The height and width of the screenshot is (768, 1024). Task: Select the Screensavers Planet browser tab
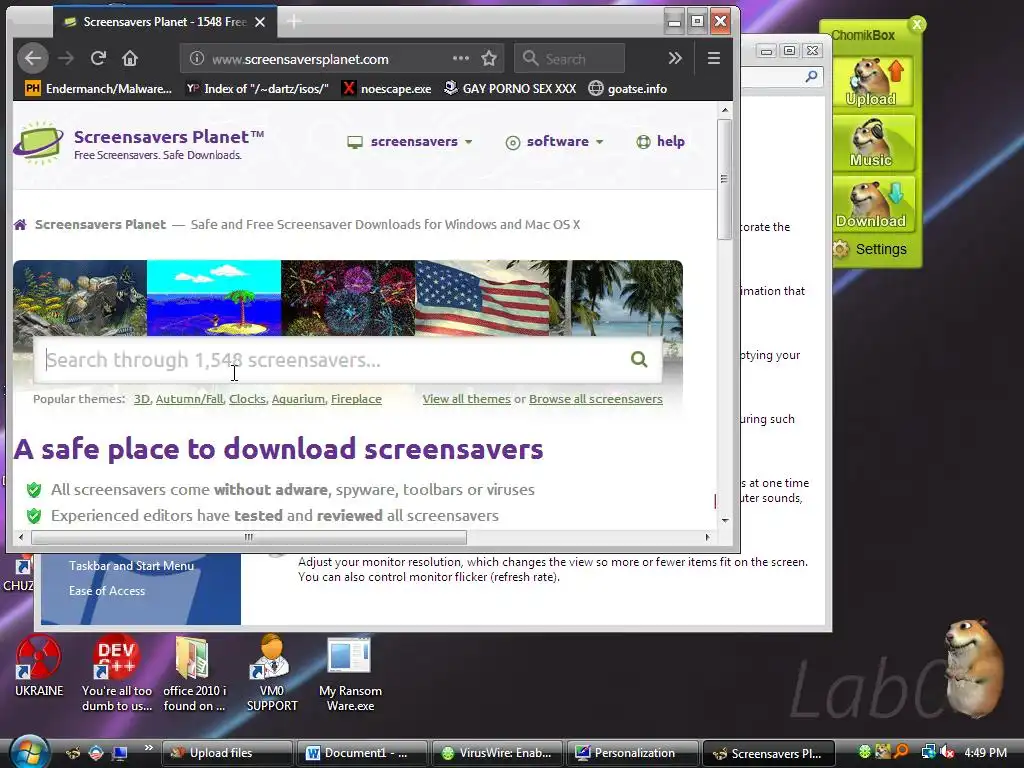165,22
